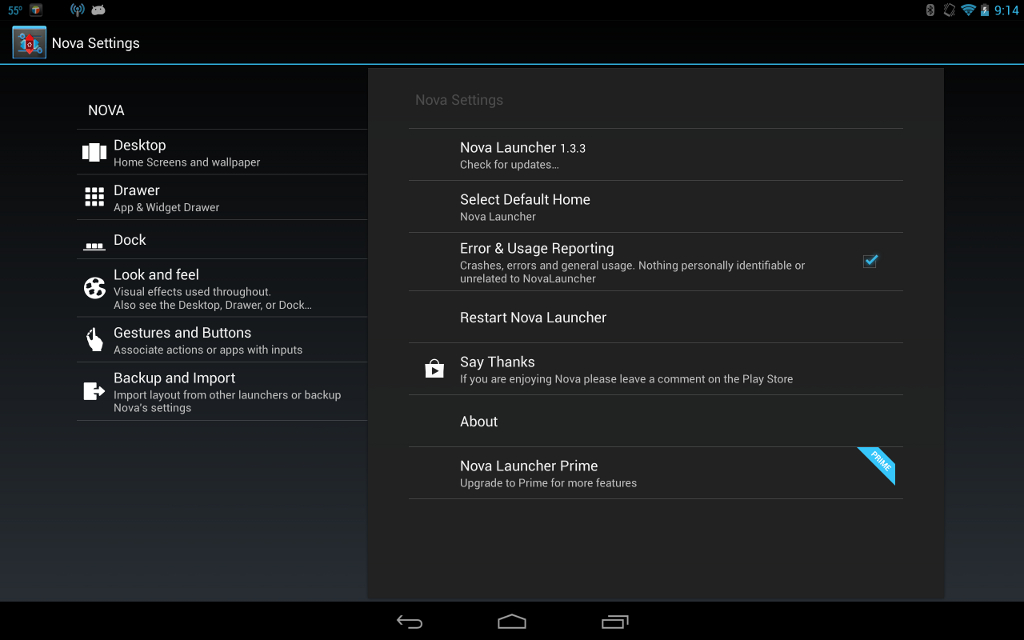Open the Desktop settings section
This screenshot has width=1024, height=640.
[x=222, y=152]
